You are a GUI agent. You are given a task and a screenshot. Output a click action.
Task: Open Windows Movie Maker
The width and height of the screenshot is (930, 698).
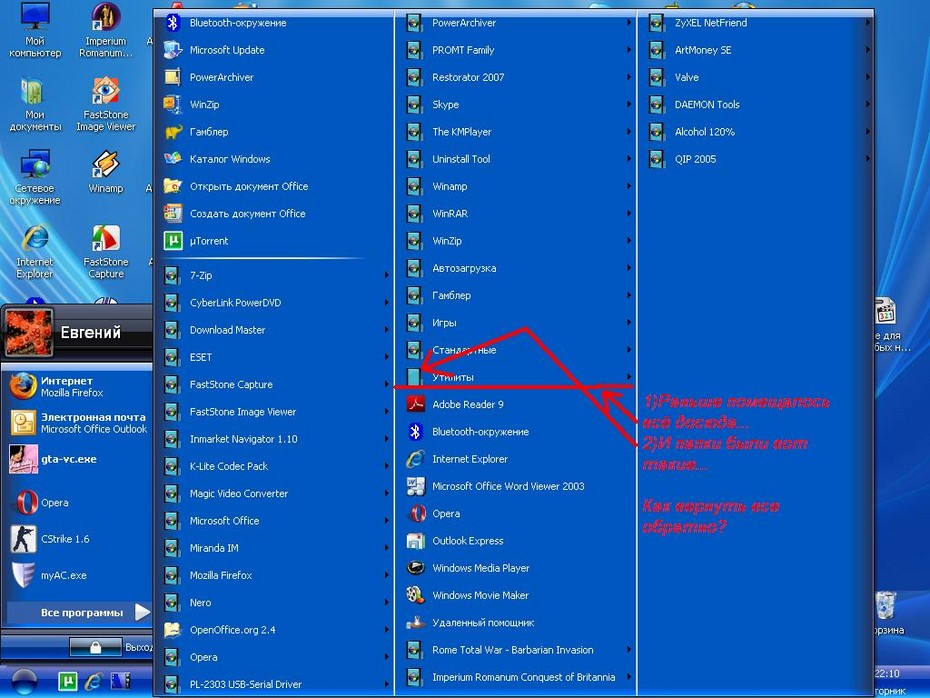(x=515, y=596)
